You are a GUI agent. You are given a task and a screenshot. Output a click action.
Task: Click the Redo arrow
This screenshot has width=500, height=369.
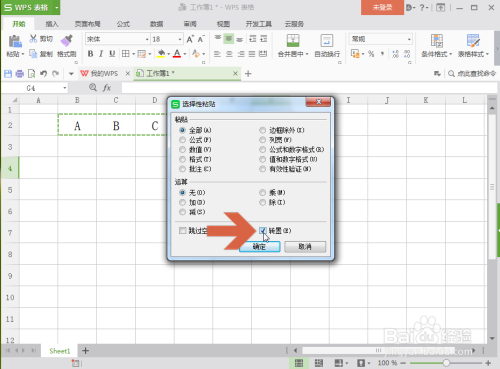coord(55,74)
